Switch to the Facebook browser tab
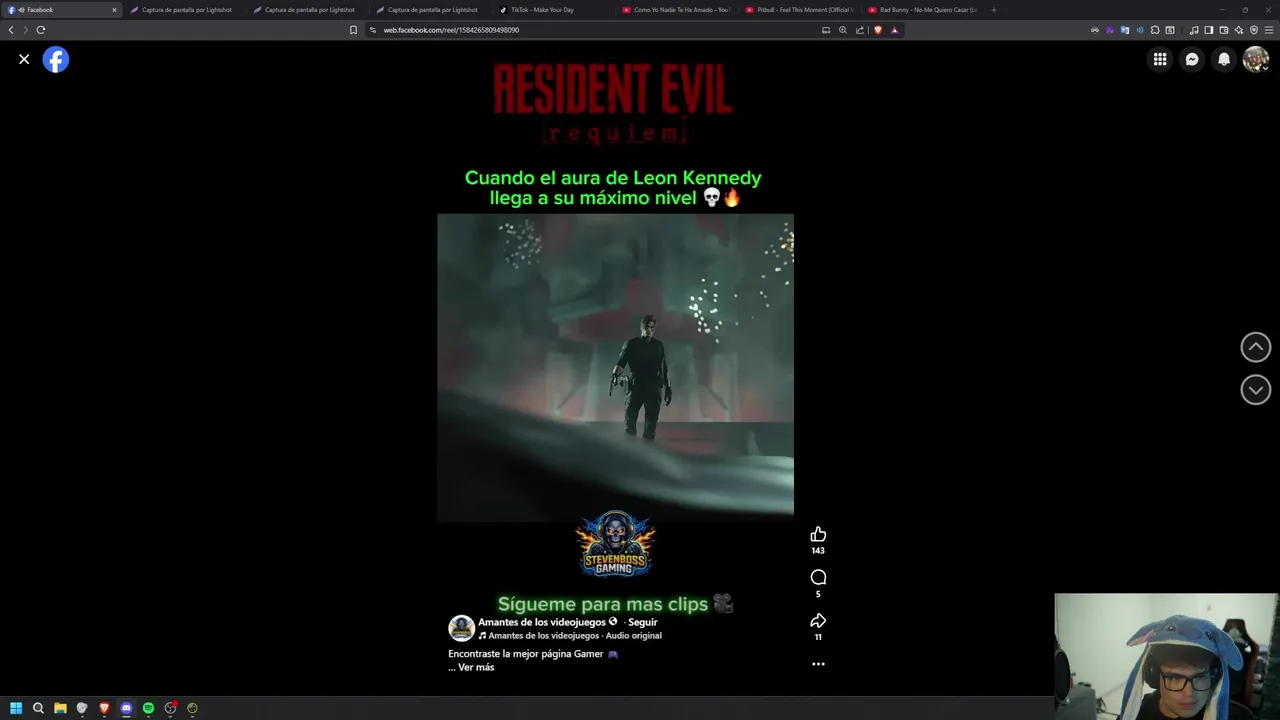 [60, 10]
